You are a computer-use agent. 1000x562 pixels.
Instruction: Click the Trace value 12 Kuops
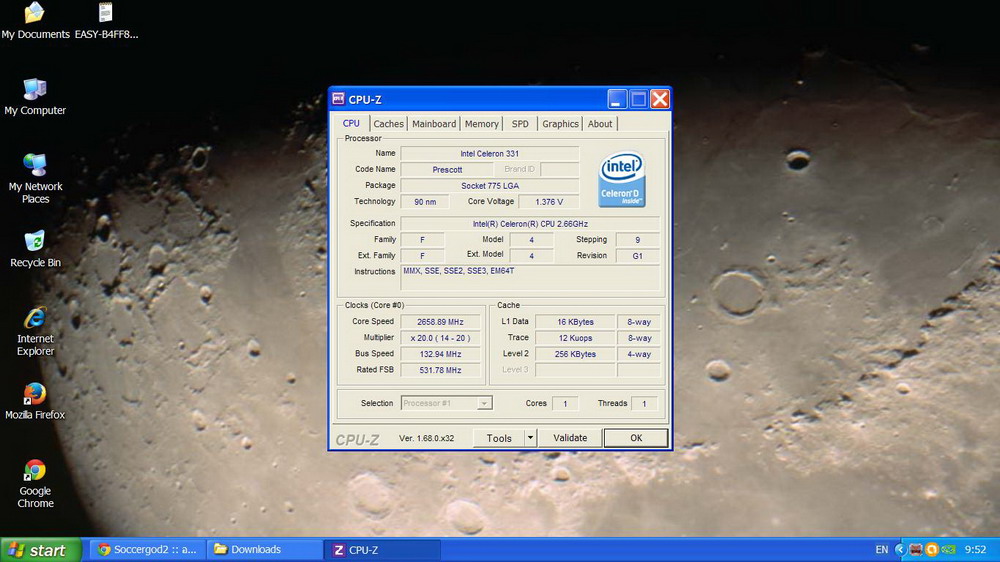575,338
